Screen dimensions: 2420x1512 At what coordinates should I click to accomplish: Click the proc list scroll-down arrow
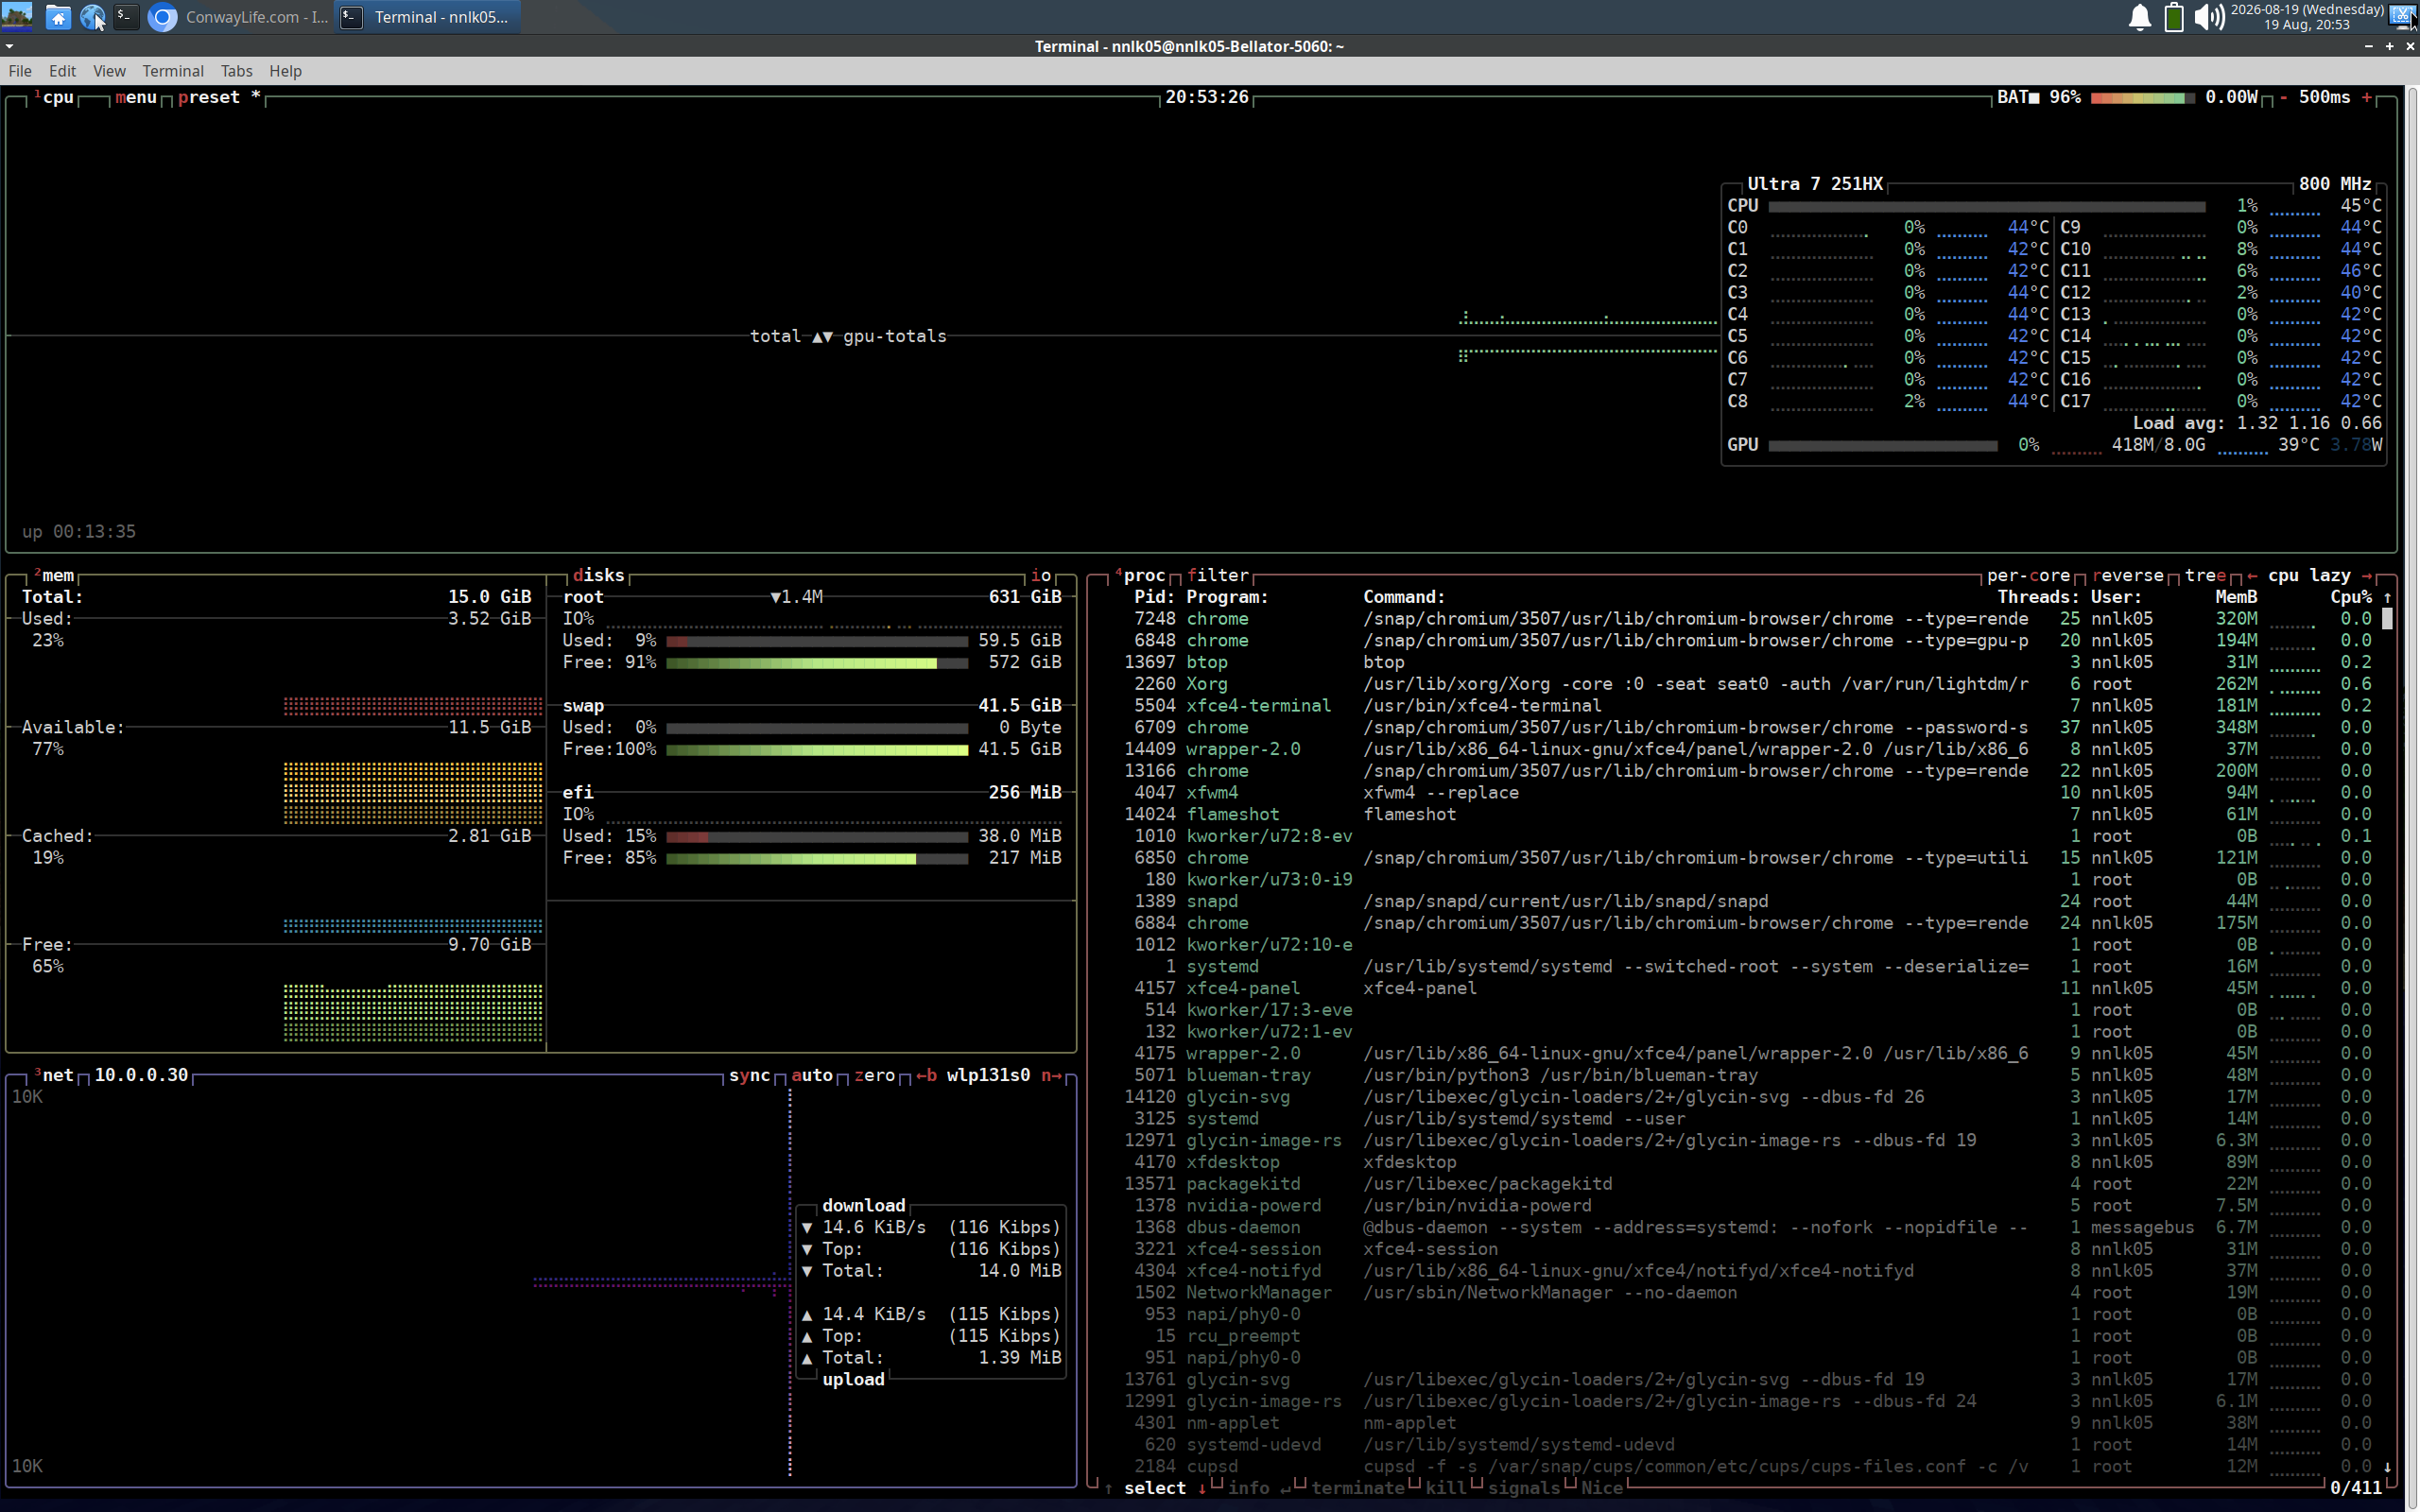[x=2388, y=1466]
